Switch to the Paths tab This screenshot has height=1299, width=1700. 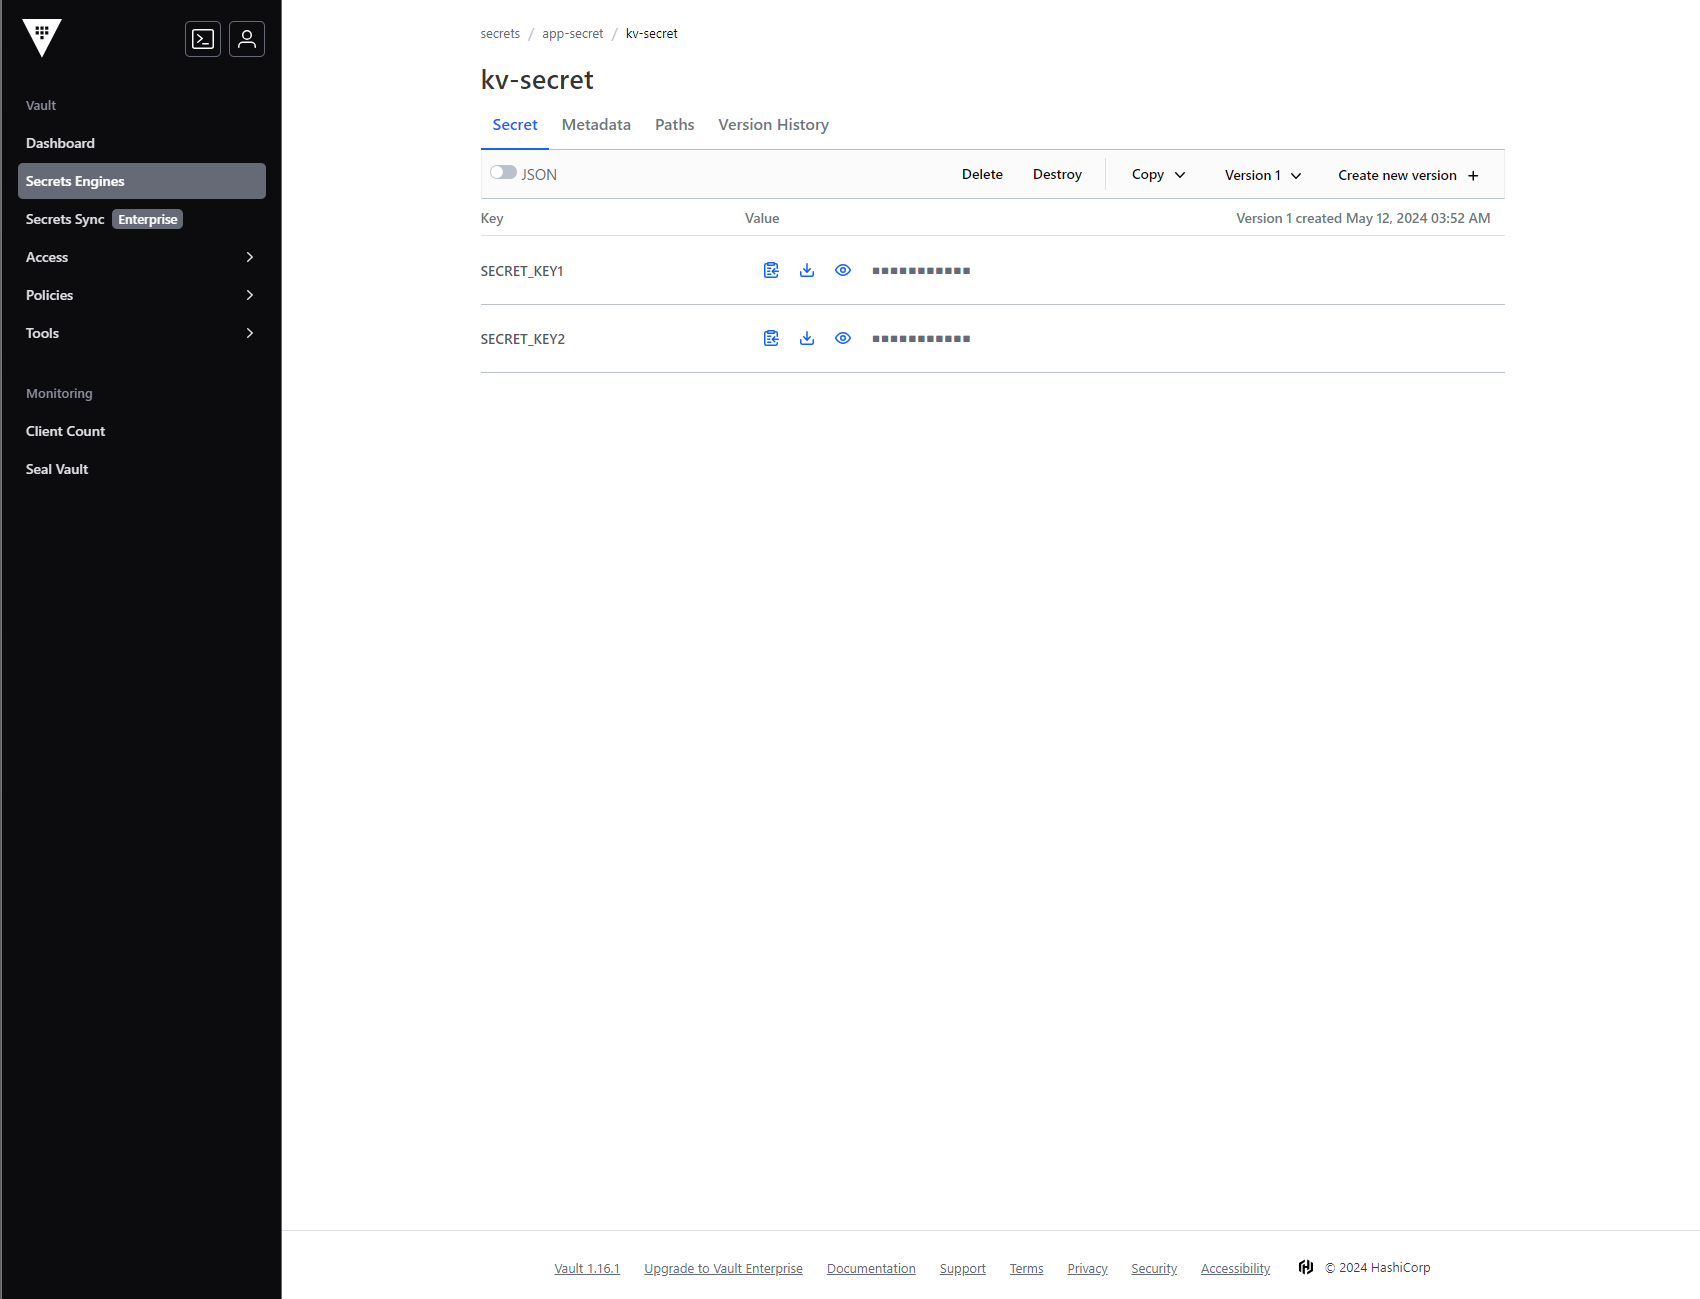pyautogui.click(x=675, y=125)
